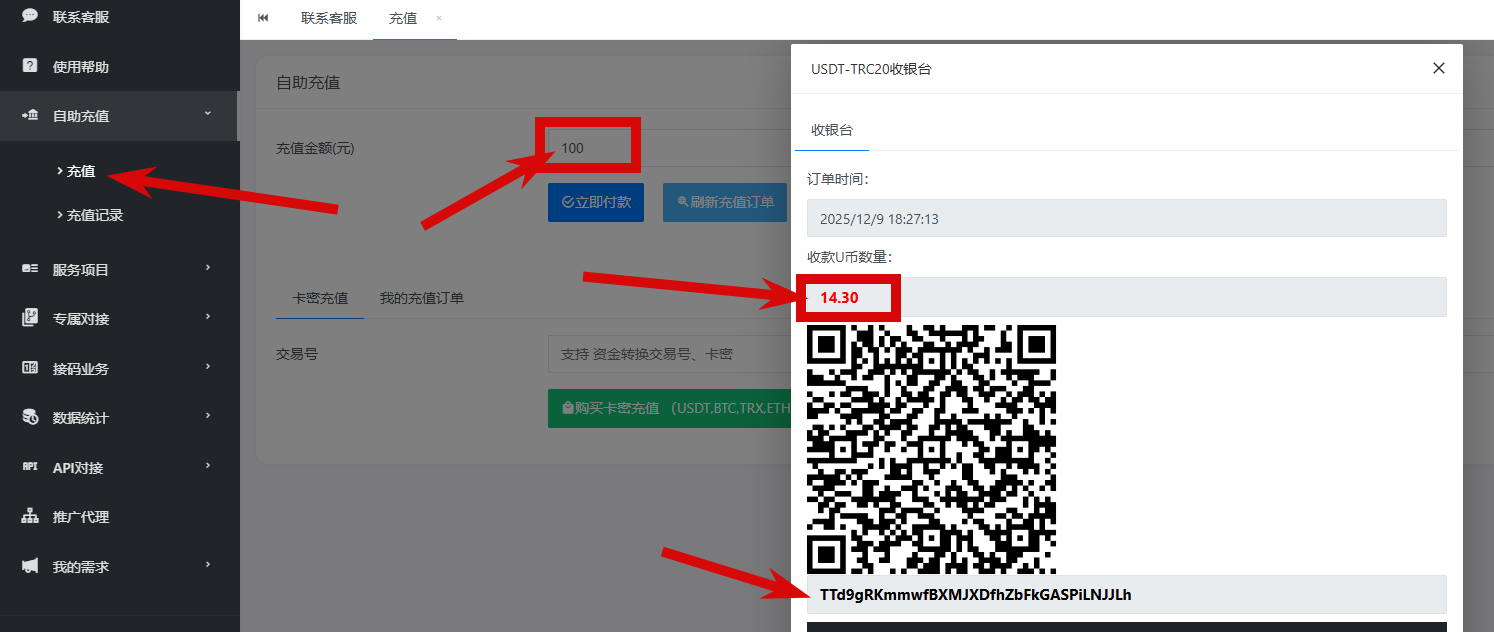Expand the 我的需求 menu chevron
Image resolution: width=1494 pixels, height=632 pixels.
[208, 565]
